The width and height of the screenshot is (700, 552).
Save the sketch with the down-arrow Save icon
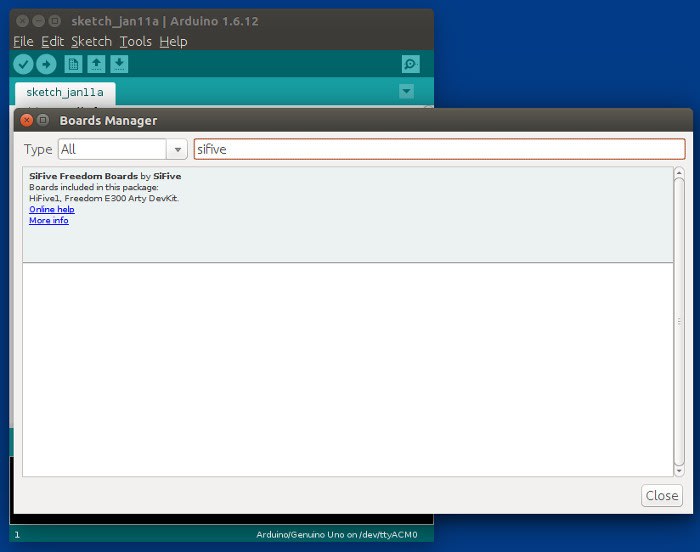119,64
